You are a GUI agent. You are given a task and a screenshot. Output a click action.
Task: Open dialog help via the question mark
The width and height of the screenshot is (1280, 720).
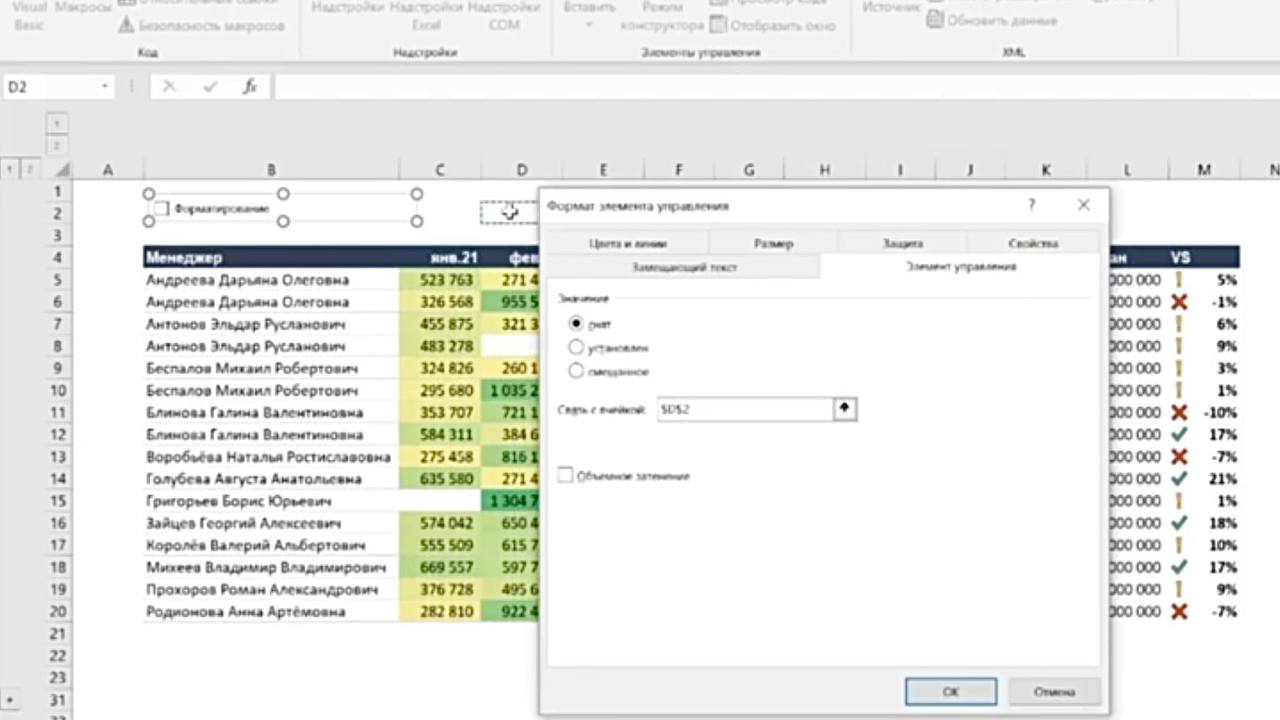[1032, 205]
